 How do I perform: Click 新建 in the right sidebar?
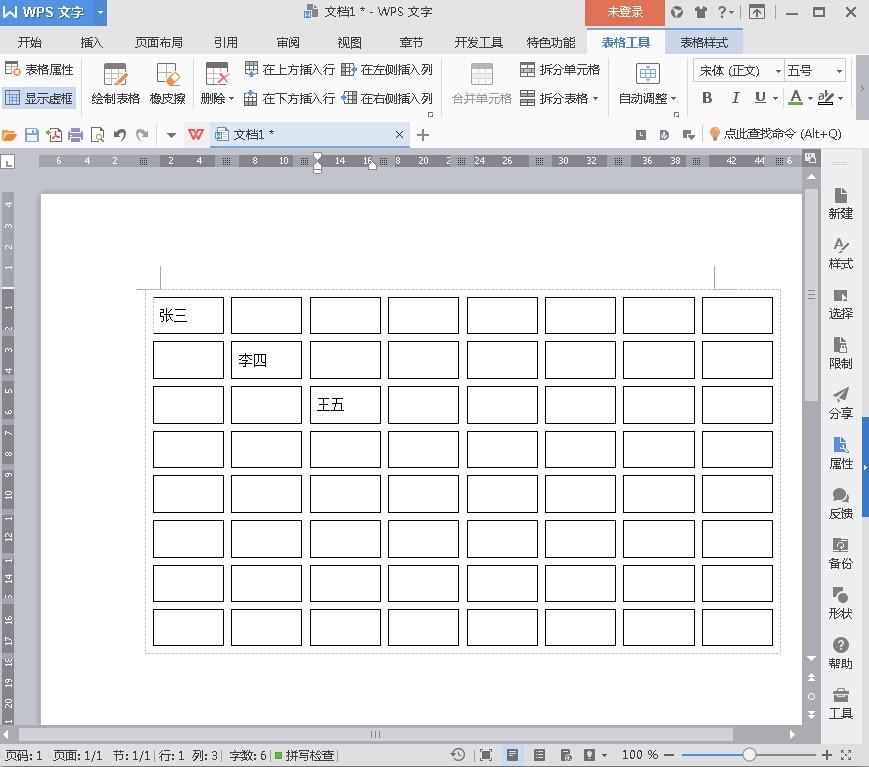tap(840, 203)
